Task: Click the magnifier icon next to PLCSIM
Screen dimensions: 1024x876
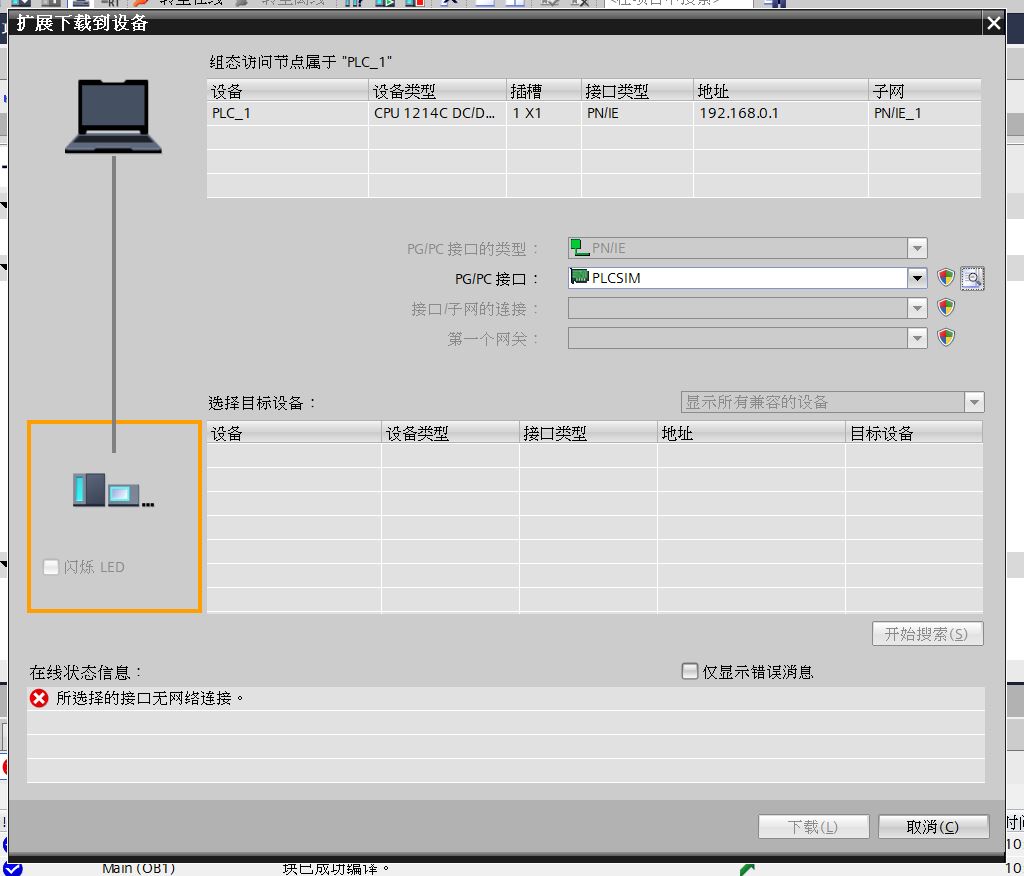Action: [x=972, y=278]
